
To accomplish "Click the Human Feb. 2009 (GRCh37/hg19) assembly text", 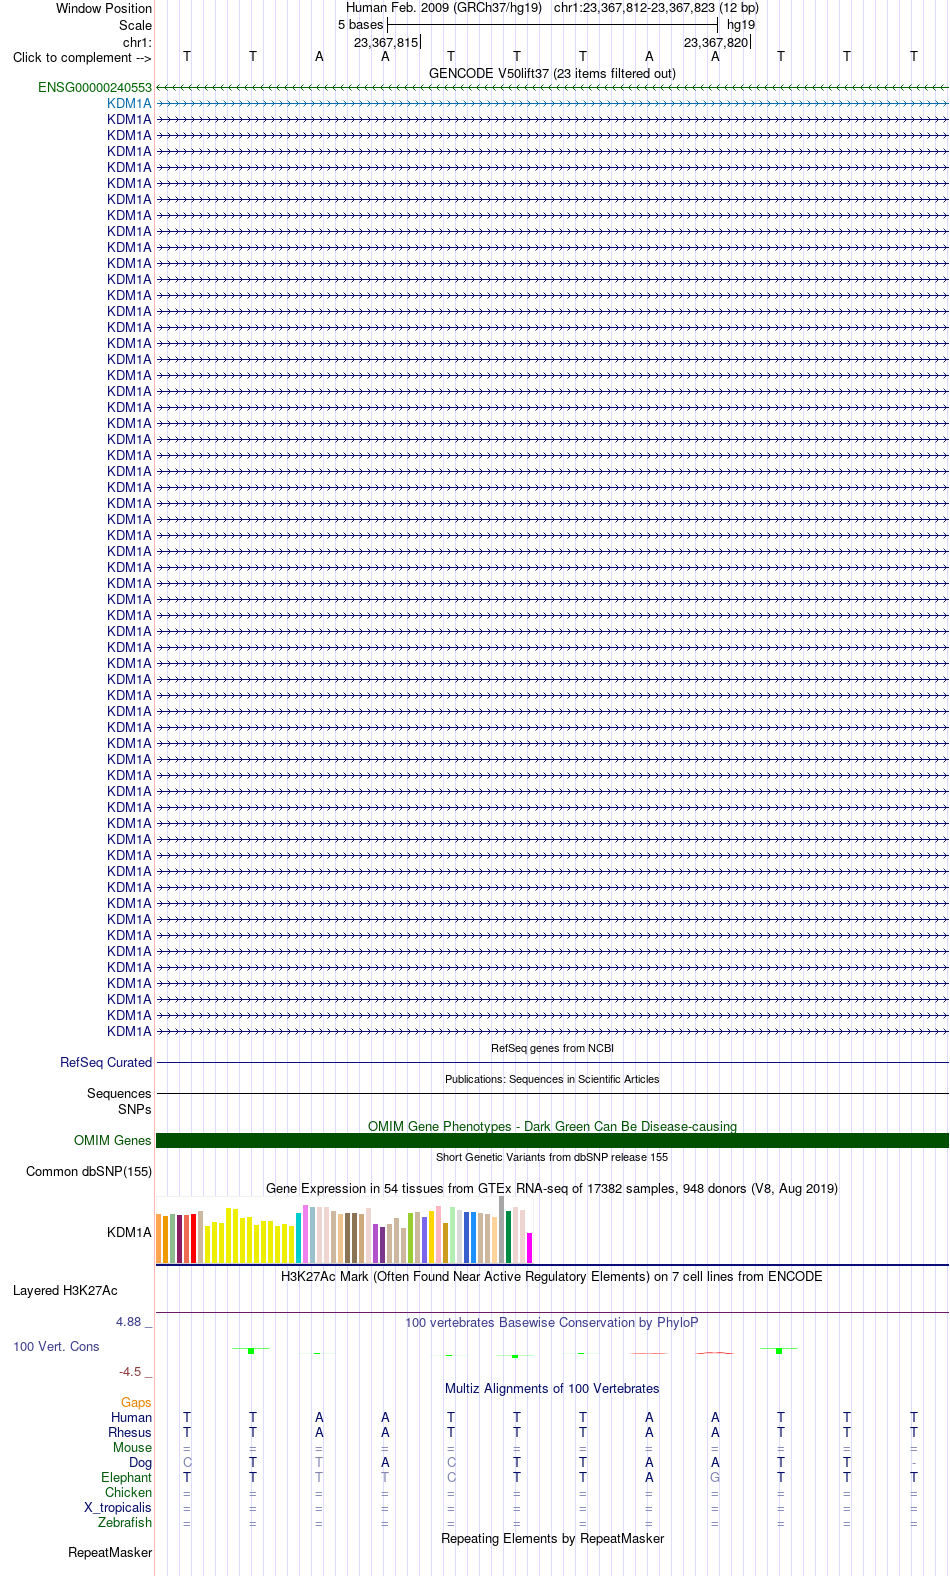I will (x=444, y=8).
